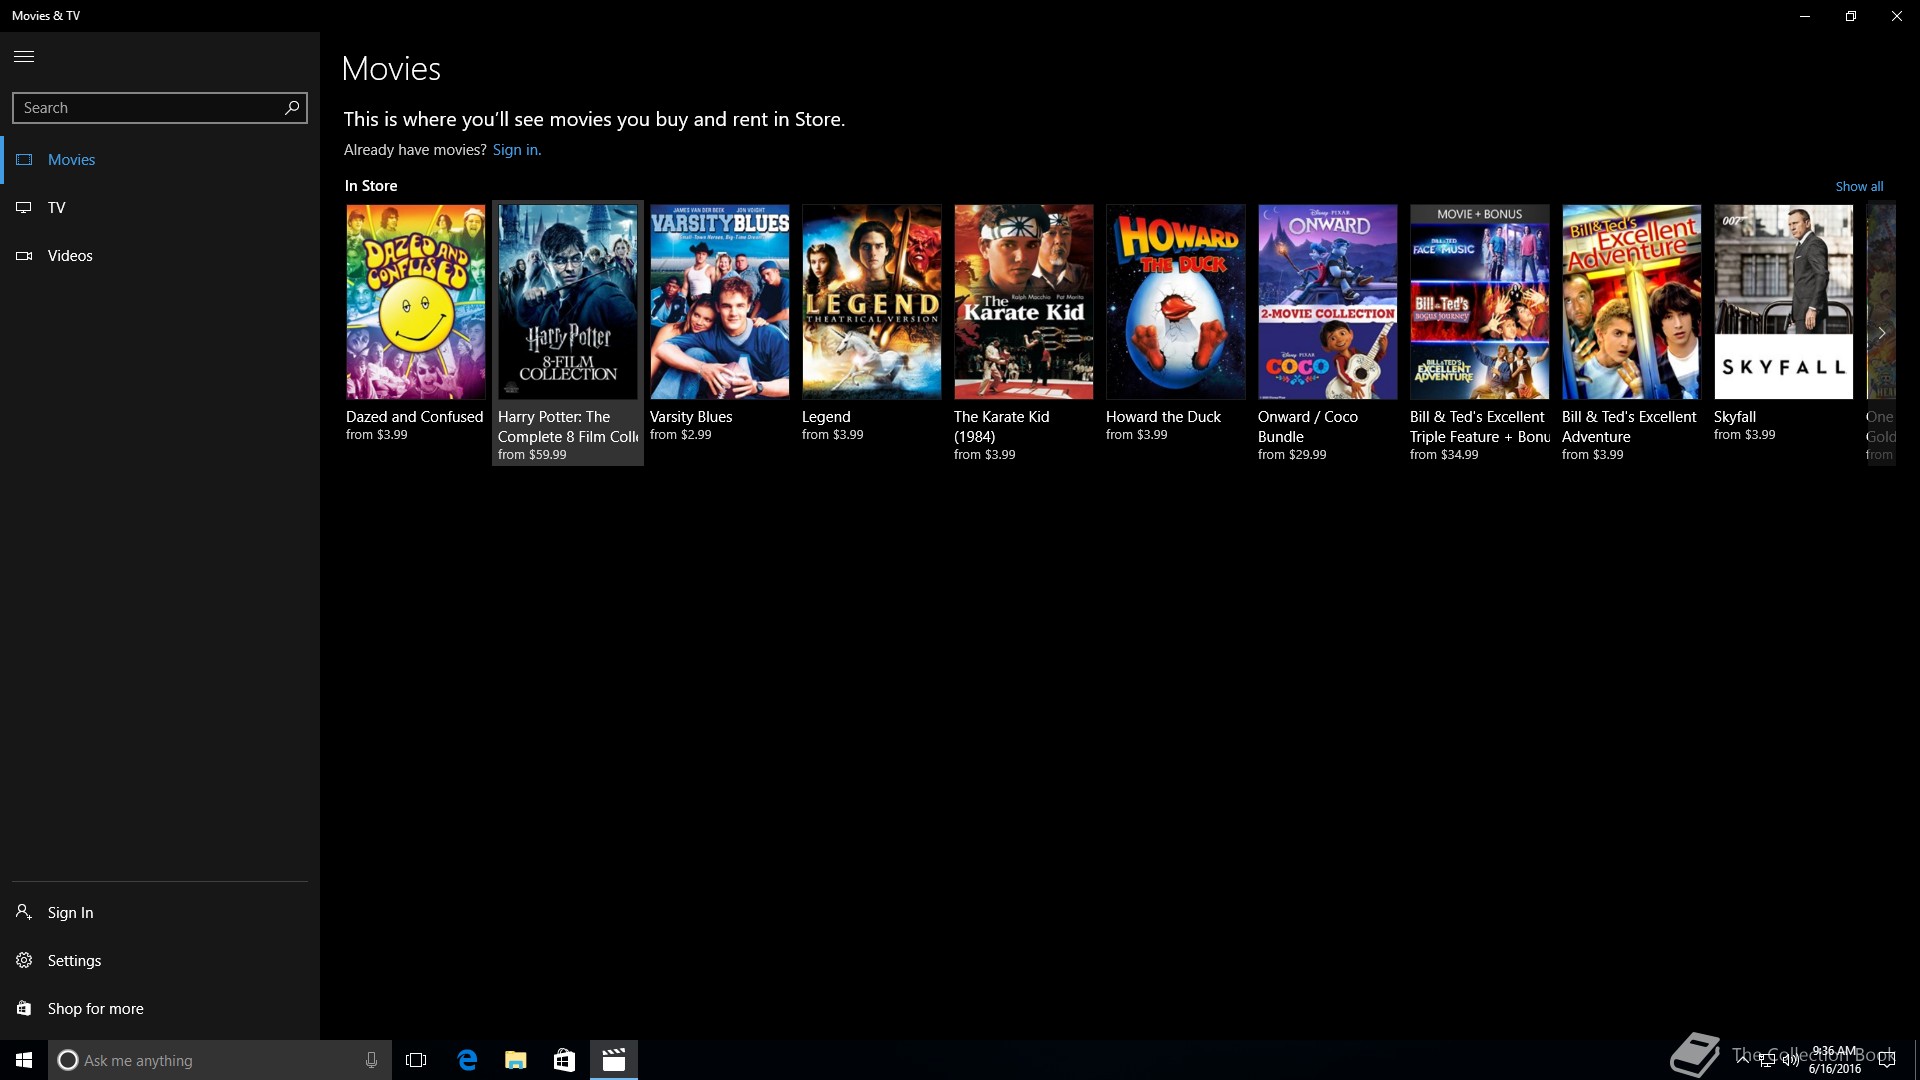This screenshot has height=1080, width=1920.
Task: Open Action Center notifications icon
Action: [1887, 1060]
